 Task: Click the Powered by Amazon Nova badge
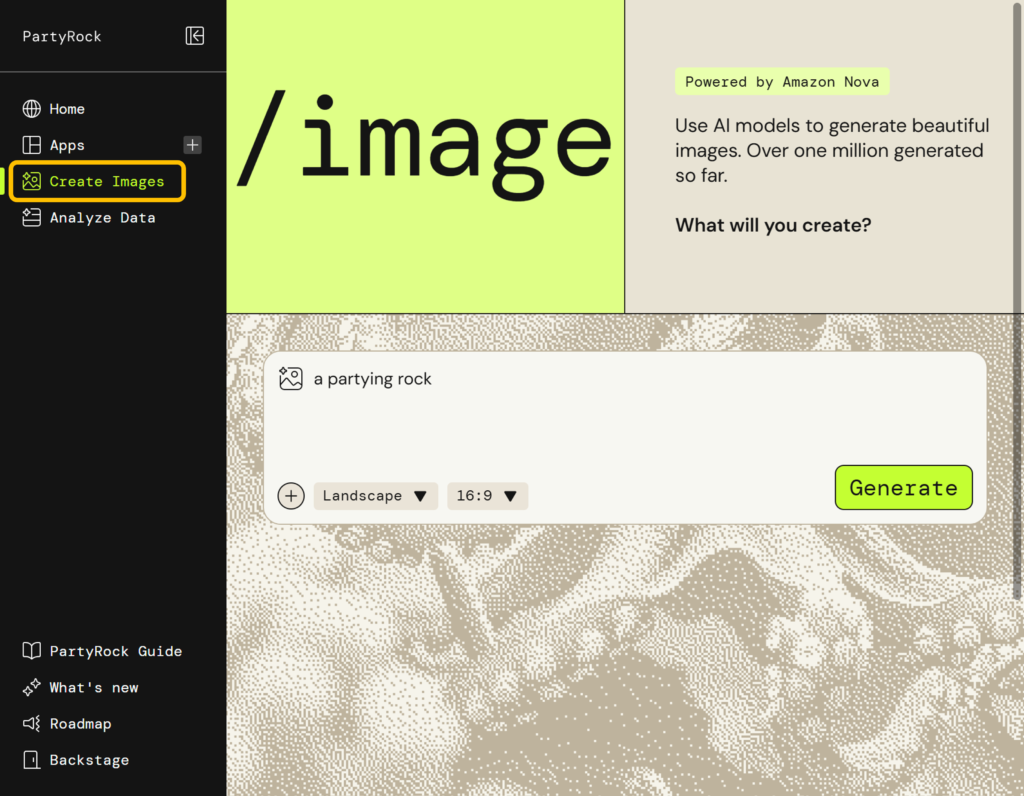coord(782,81)
